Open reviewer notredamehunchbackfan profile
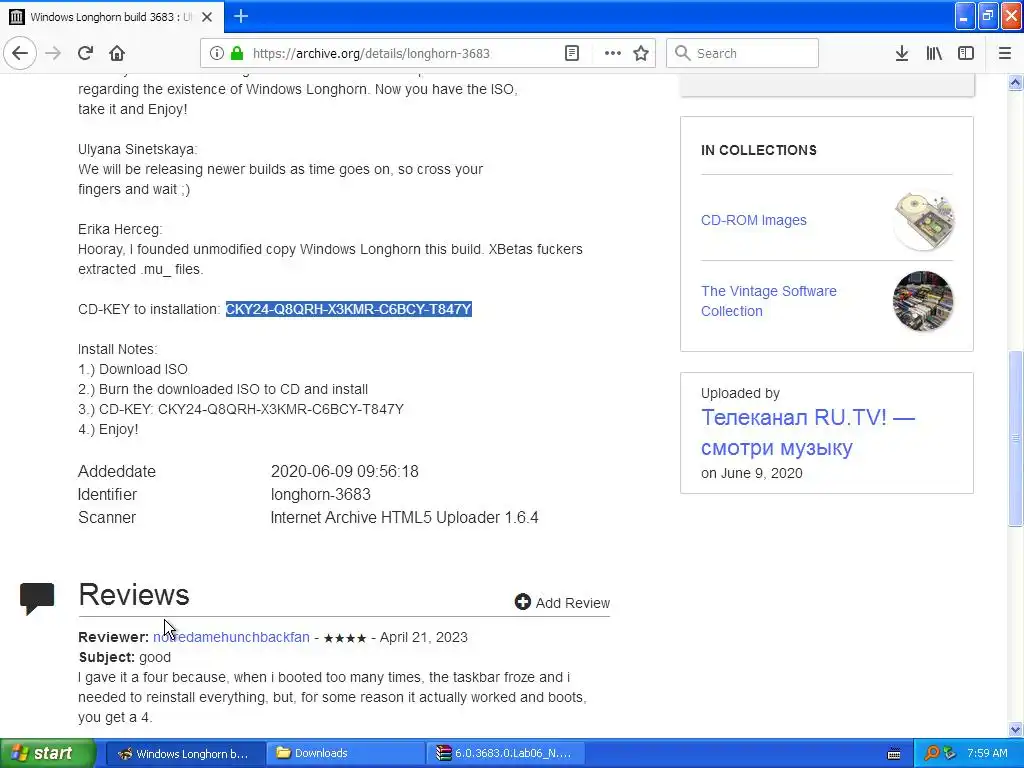This screenshot has width=1024, height=768. coord(231,637)
